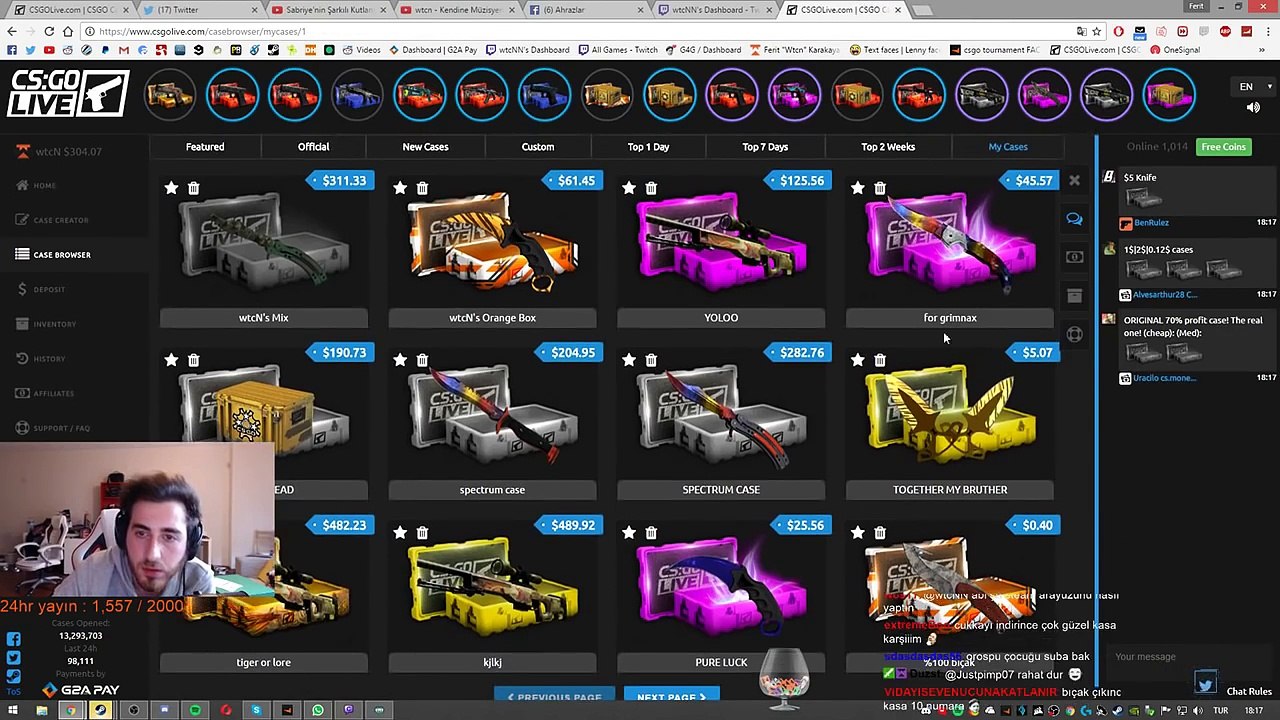Toggle favorite star on YOLOO case
Screen dimensions: 1280x720
629,188
